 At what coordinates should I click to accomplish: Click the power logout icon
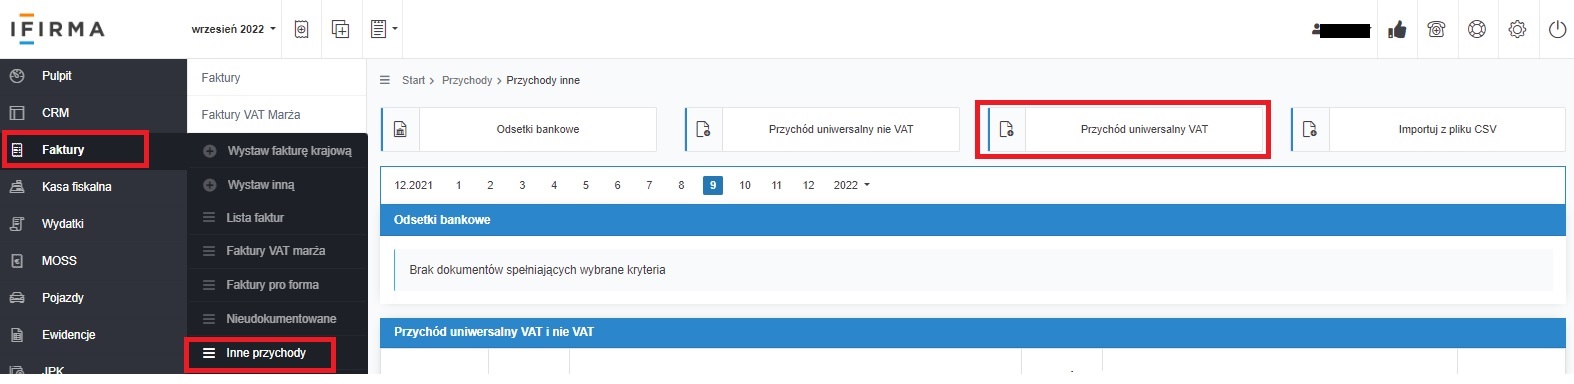click(x=1557, y=30)
